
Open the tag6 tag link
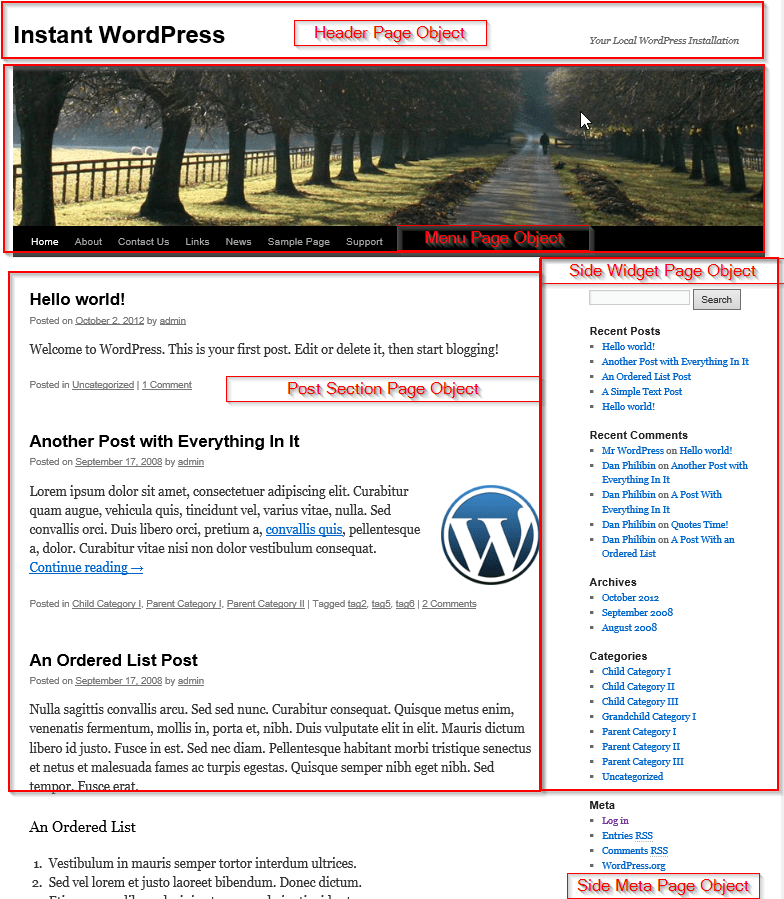tap(405, 604)
